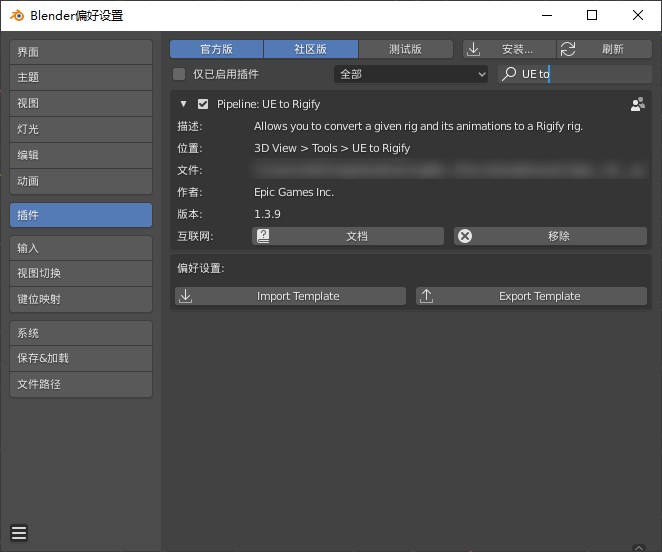Click the 安装... button
The width and height of the screenshot is (662, 552).
[509, 49]
